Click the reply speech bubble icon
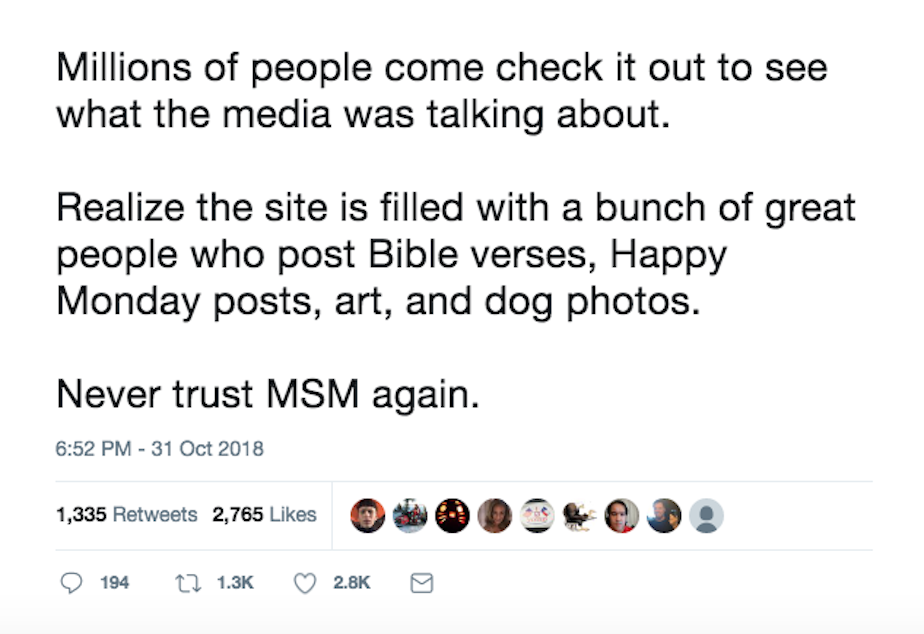 (x=71, y=582)
